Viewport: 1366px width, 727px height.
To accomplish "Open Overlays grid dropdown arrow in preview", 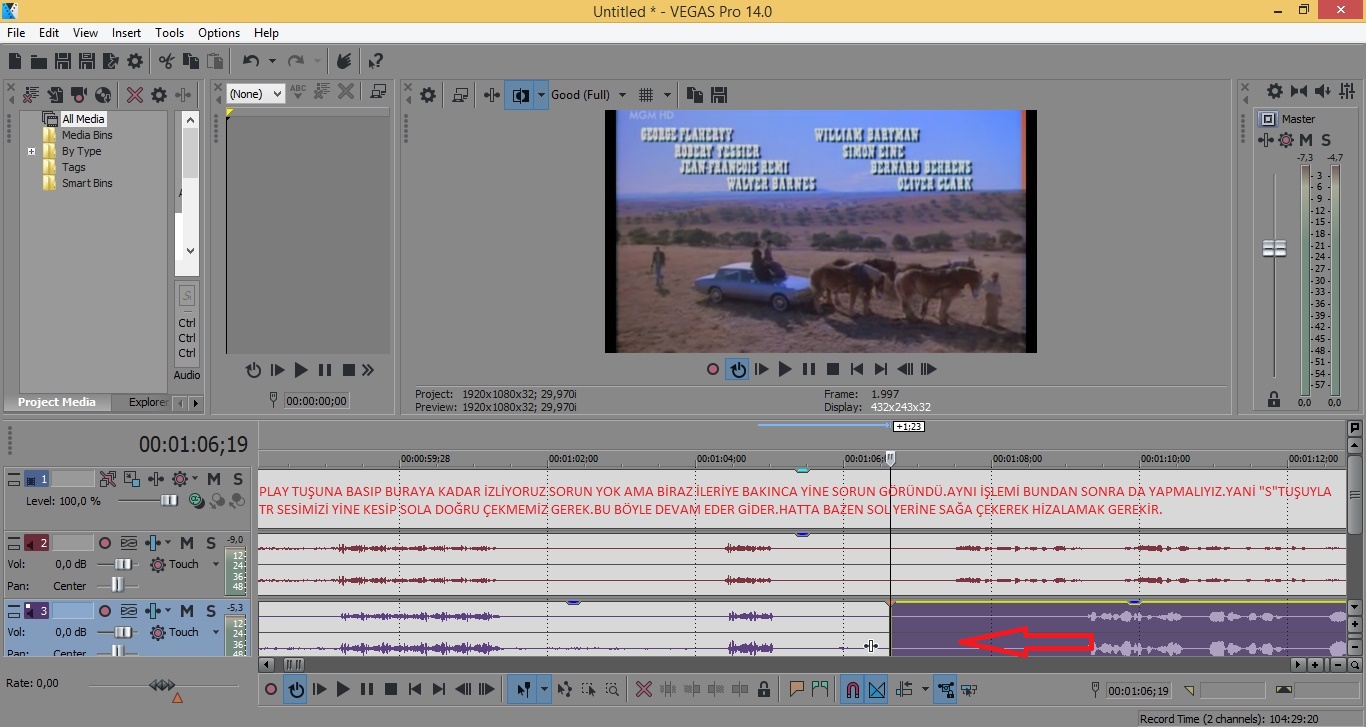I will point(667,95).
